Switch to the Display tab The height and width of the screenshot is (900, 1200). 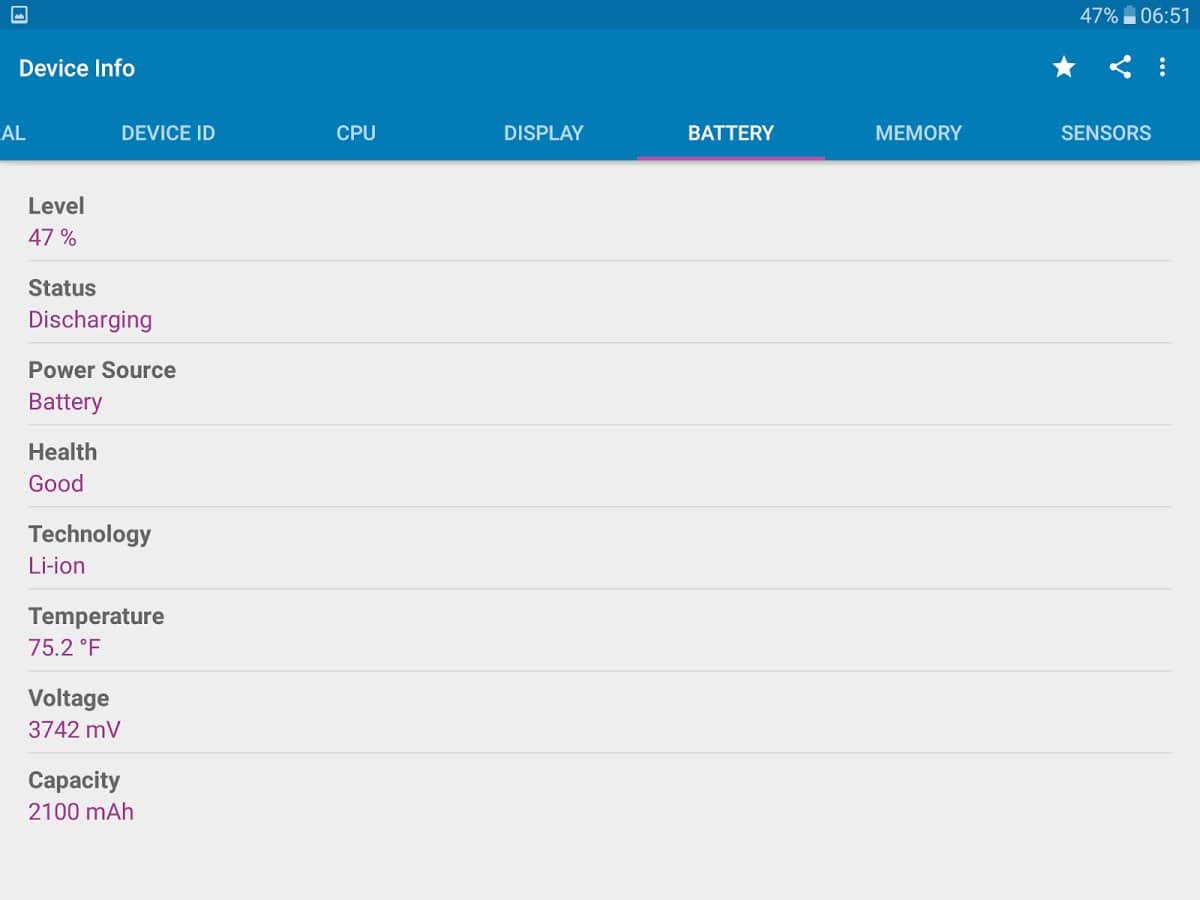543,133
